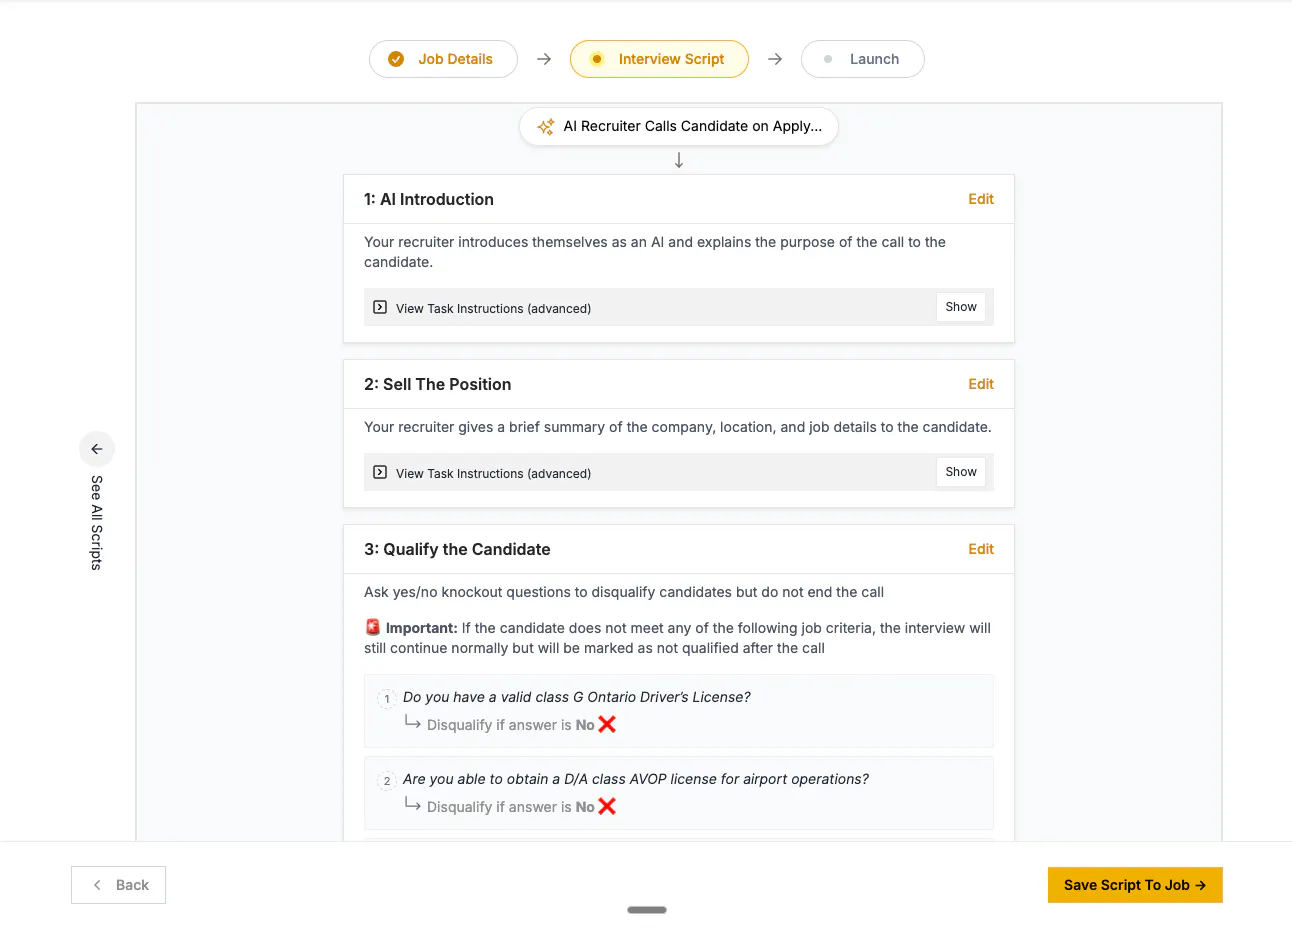
Task: Open the AI Recruiter Calls Candidate trigger pill
Action: [679, 126]
